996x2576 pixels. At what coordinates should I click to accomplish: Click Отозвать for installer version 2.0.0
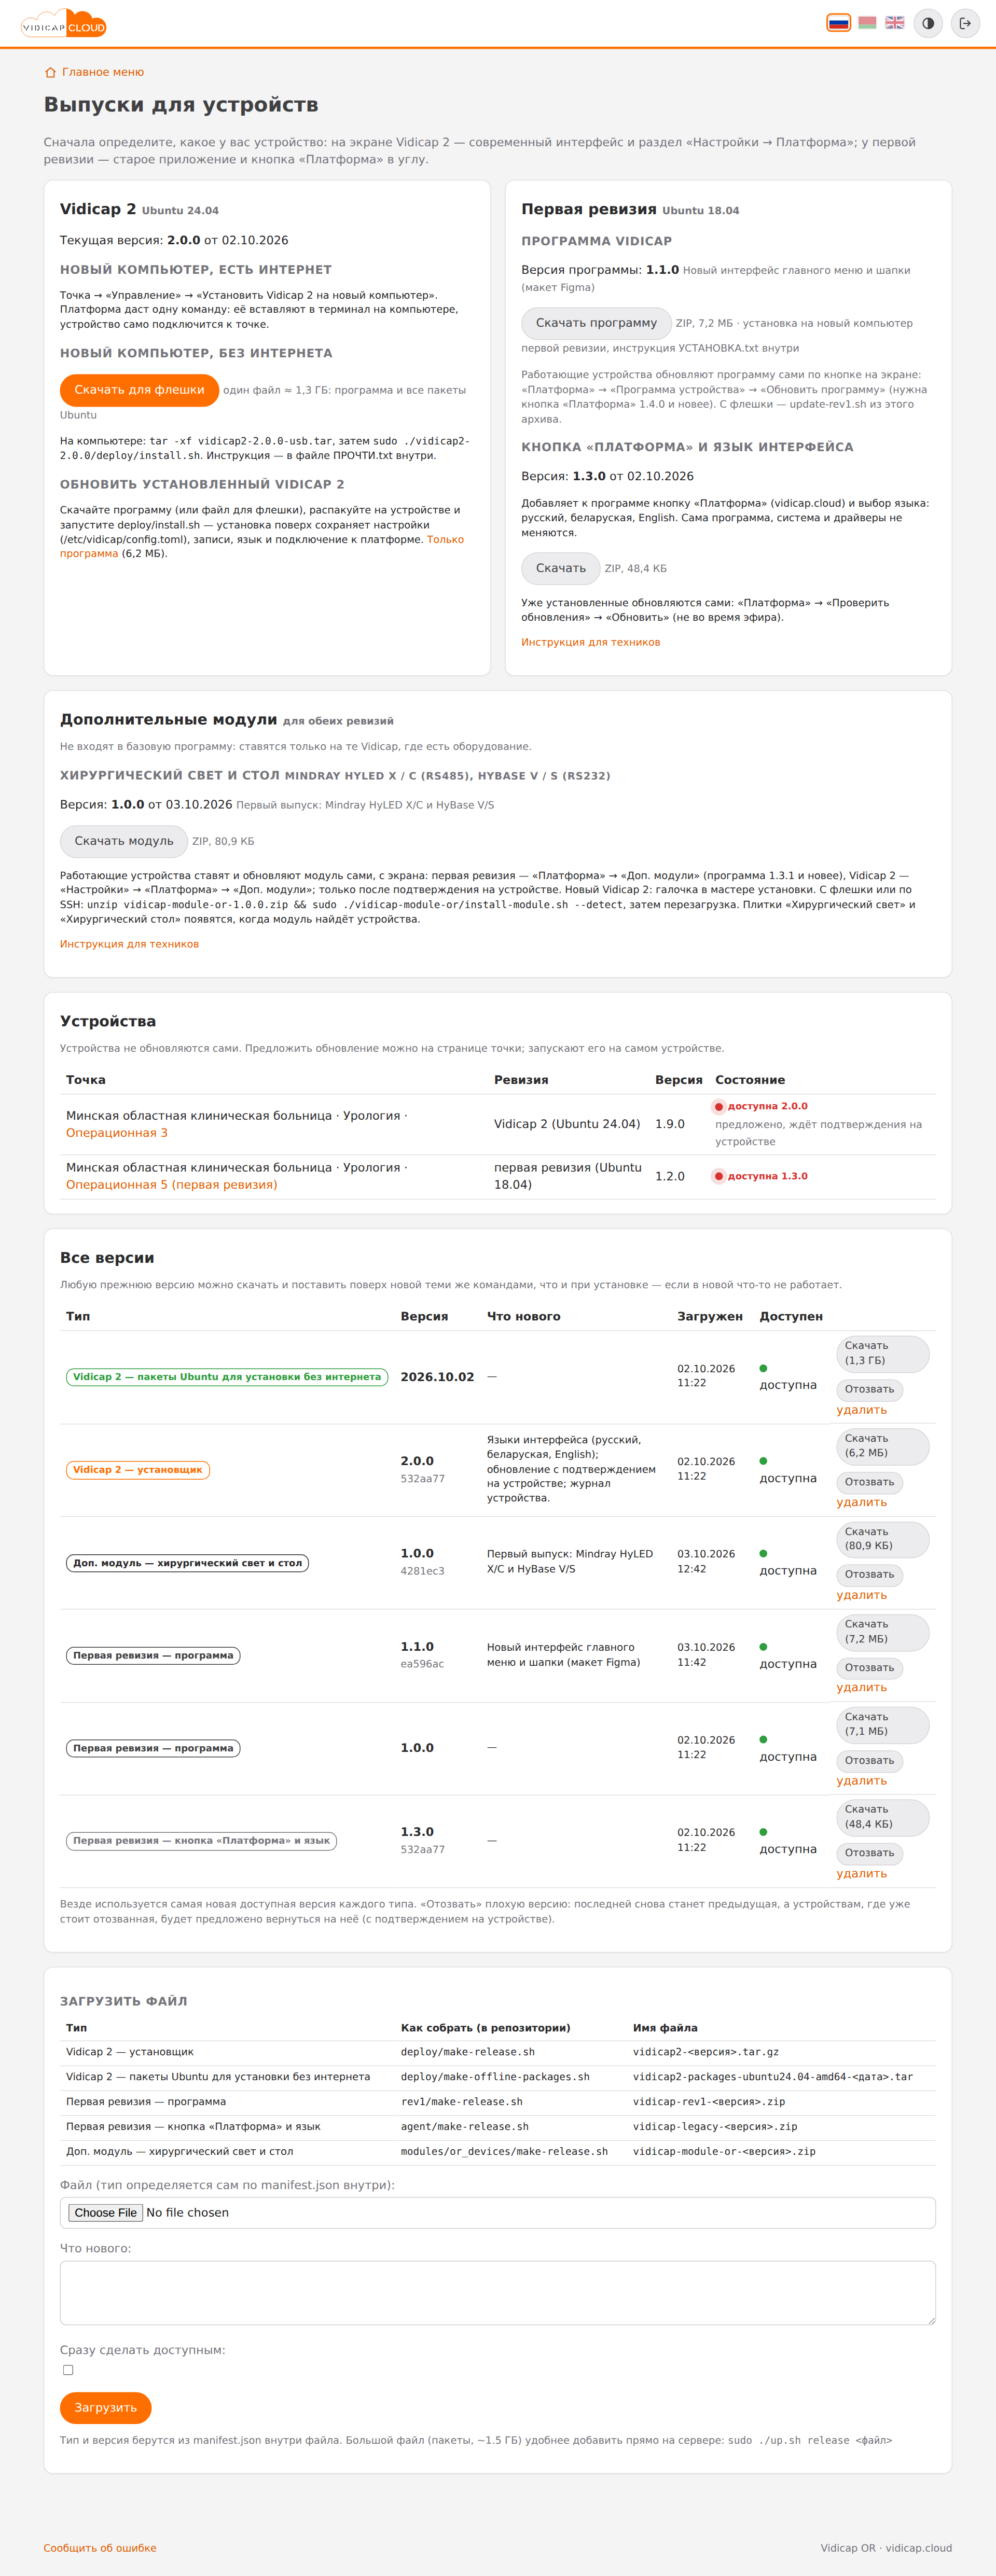(869, 1482)
